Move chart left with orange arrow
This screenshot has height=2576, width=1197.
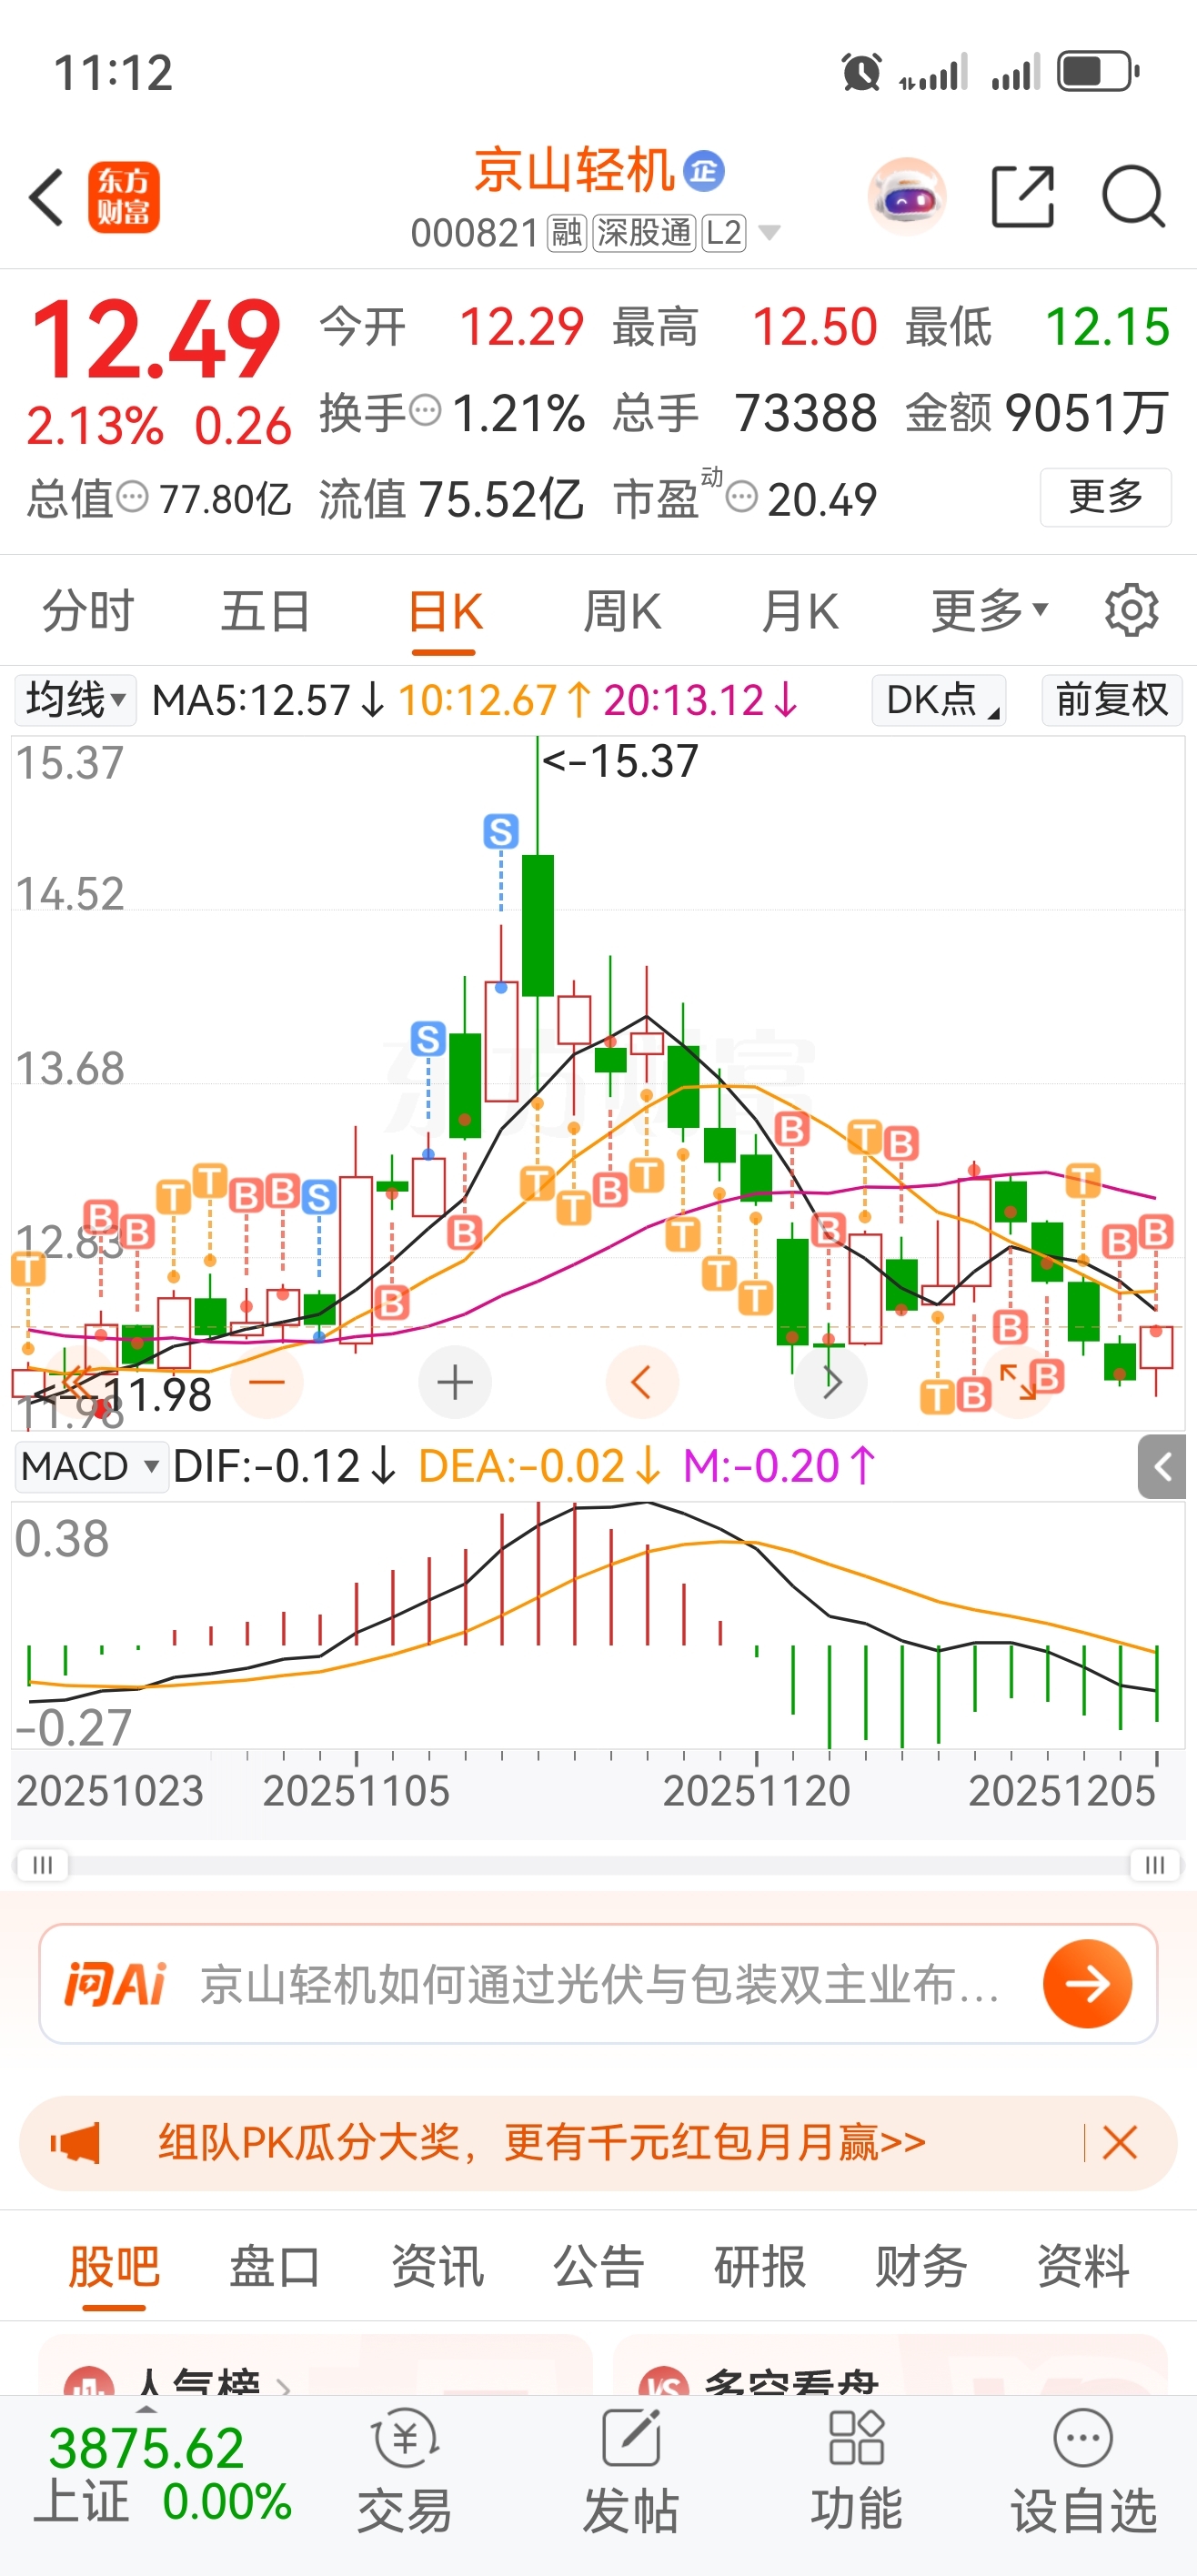[x=642, y=1382]
